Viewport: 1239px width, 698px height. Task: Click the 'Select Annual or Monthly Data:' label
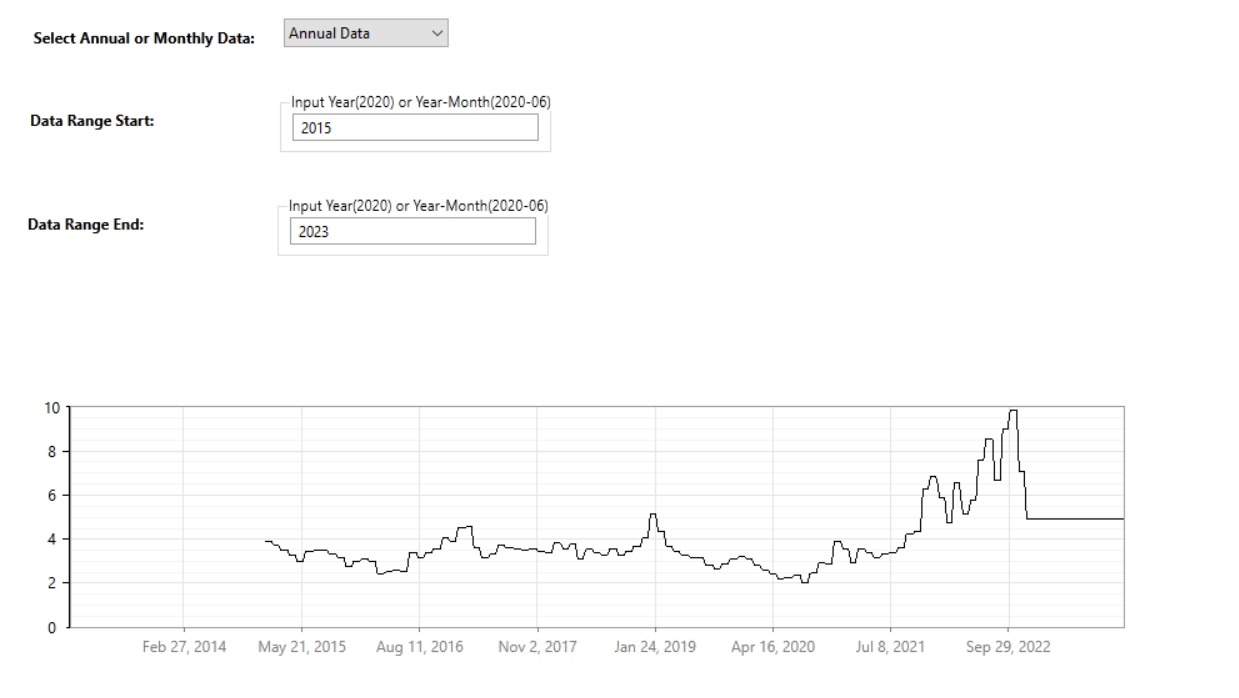pyautogui.click(x=144, y=39)
